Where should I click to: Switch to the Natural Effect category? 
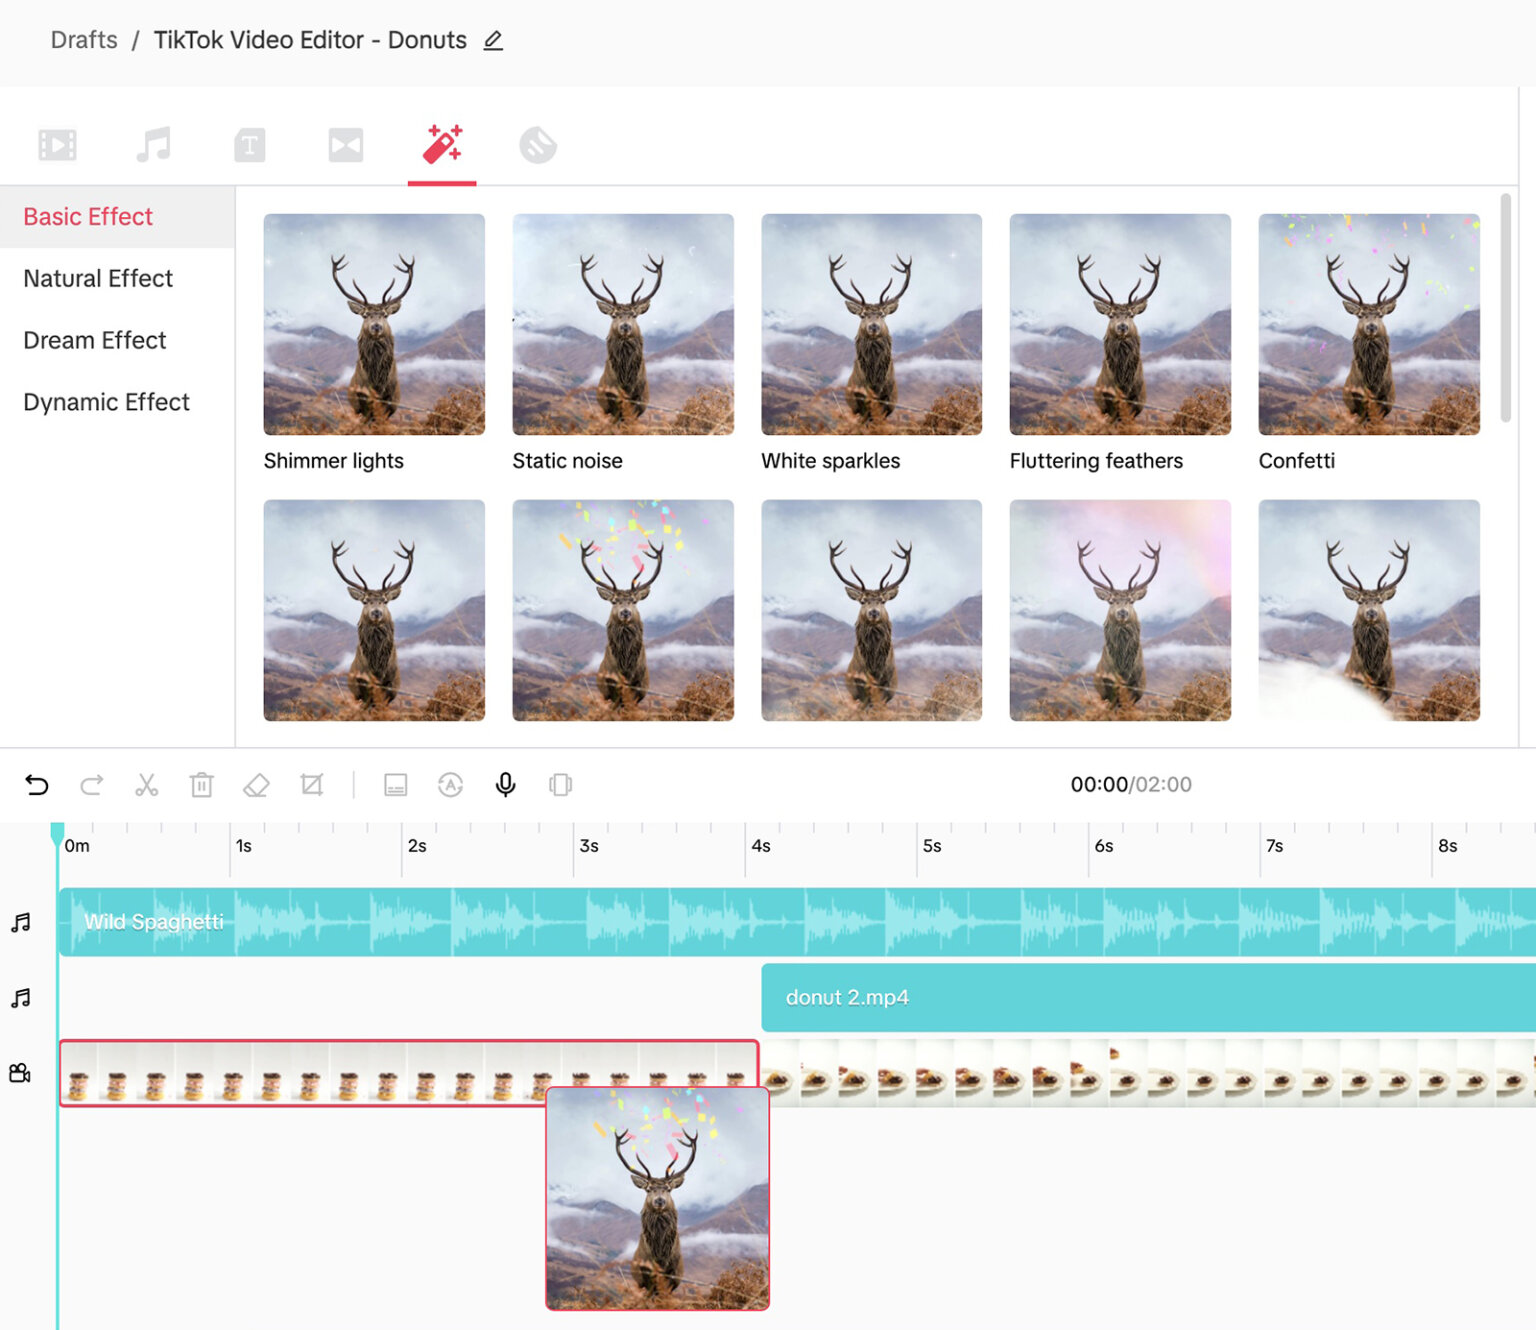[x=98, y=278]
